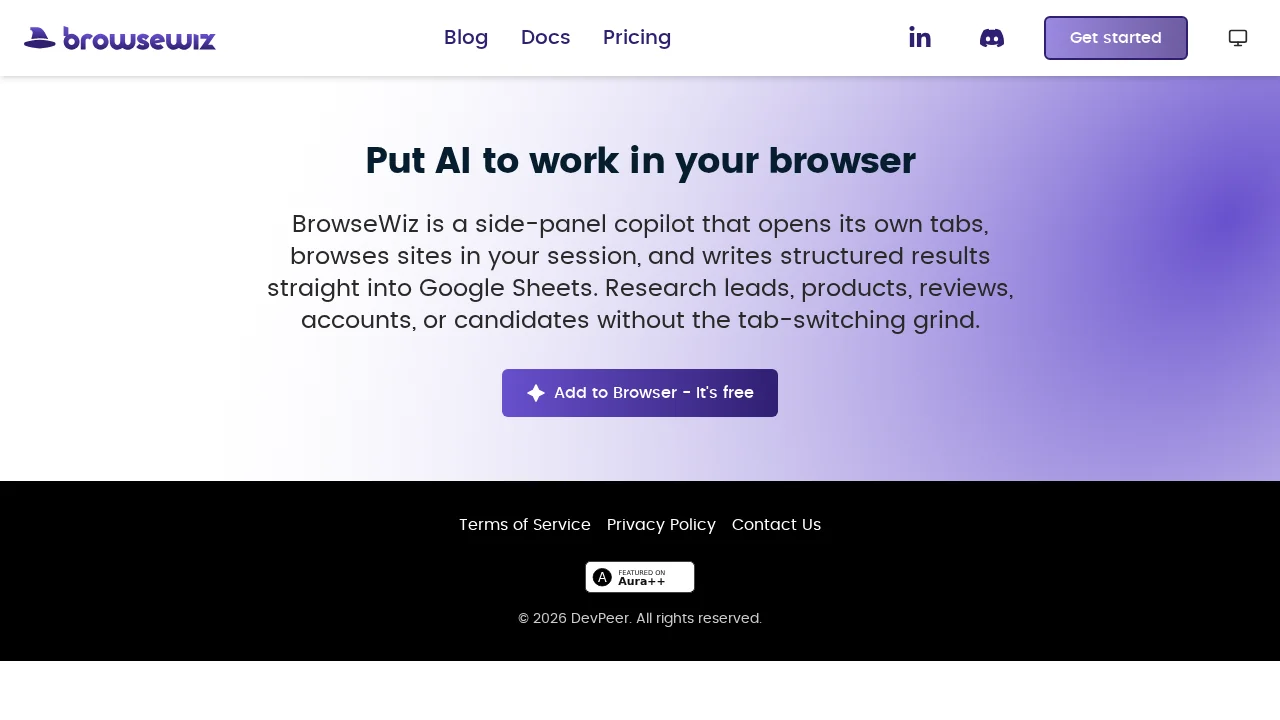Click the monitor display icon top right
This screenshot has width=1280, height=720.
click(1237, 36)
